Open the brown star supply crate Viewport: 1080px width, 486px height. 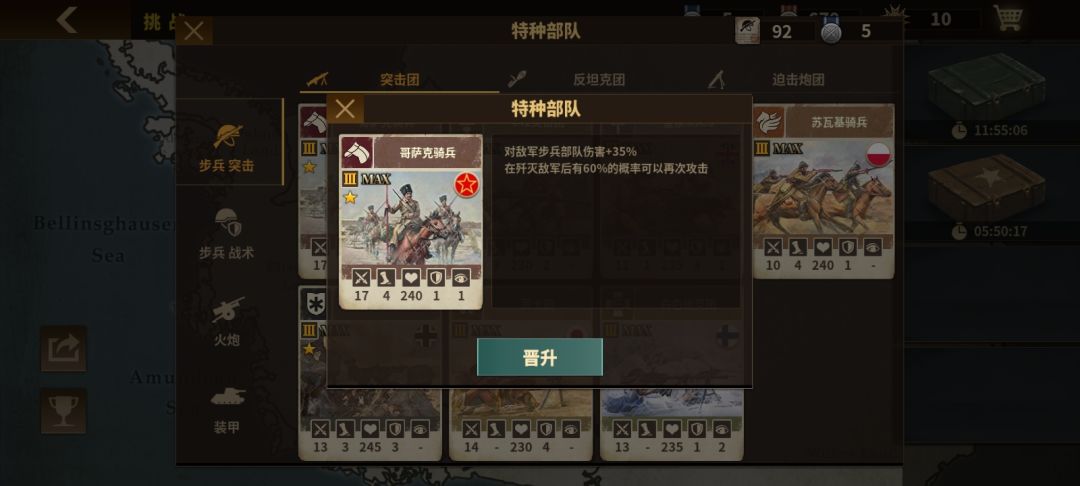pos(986,188)
